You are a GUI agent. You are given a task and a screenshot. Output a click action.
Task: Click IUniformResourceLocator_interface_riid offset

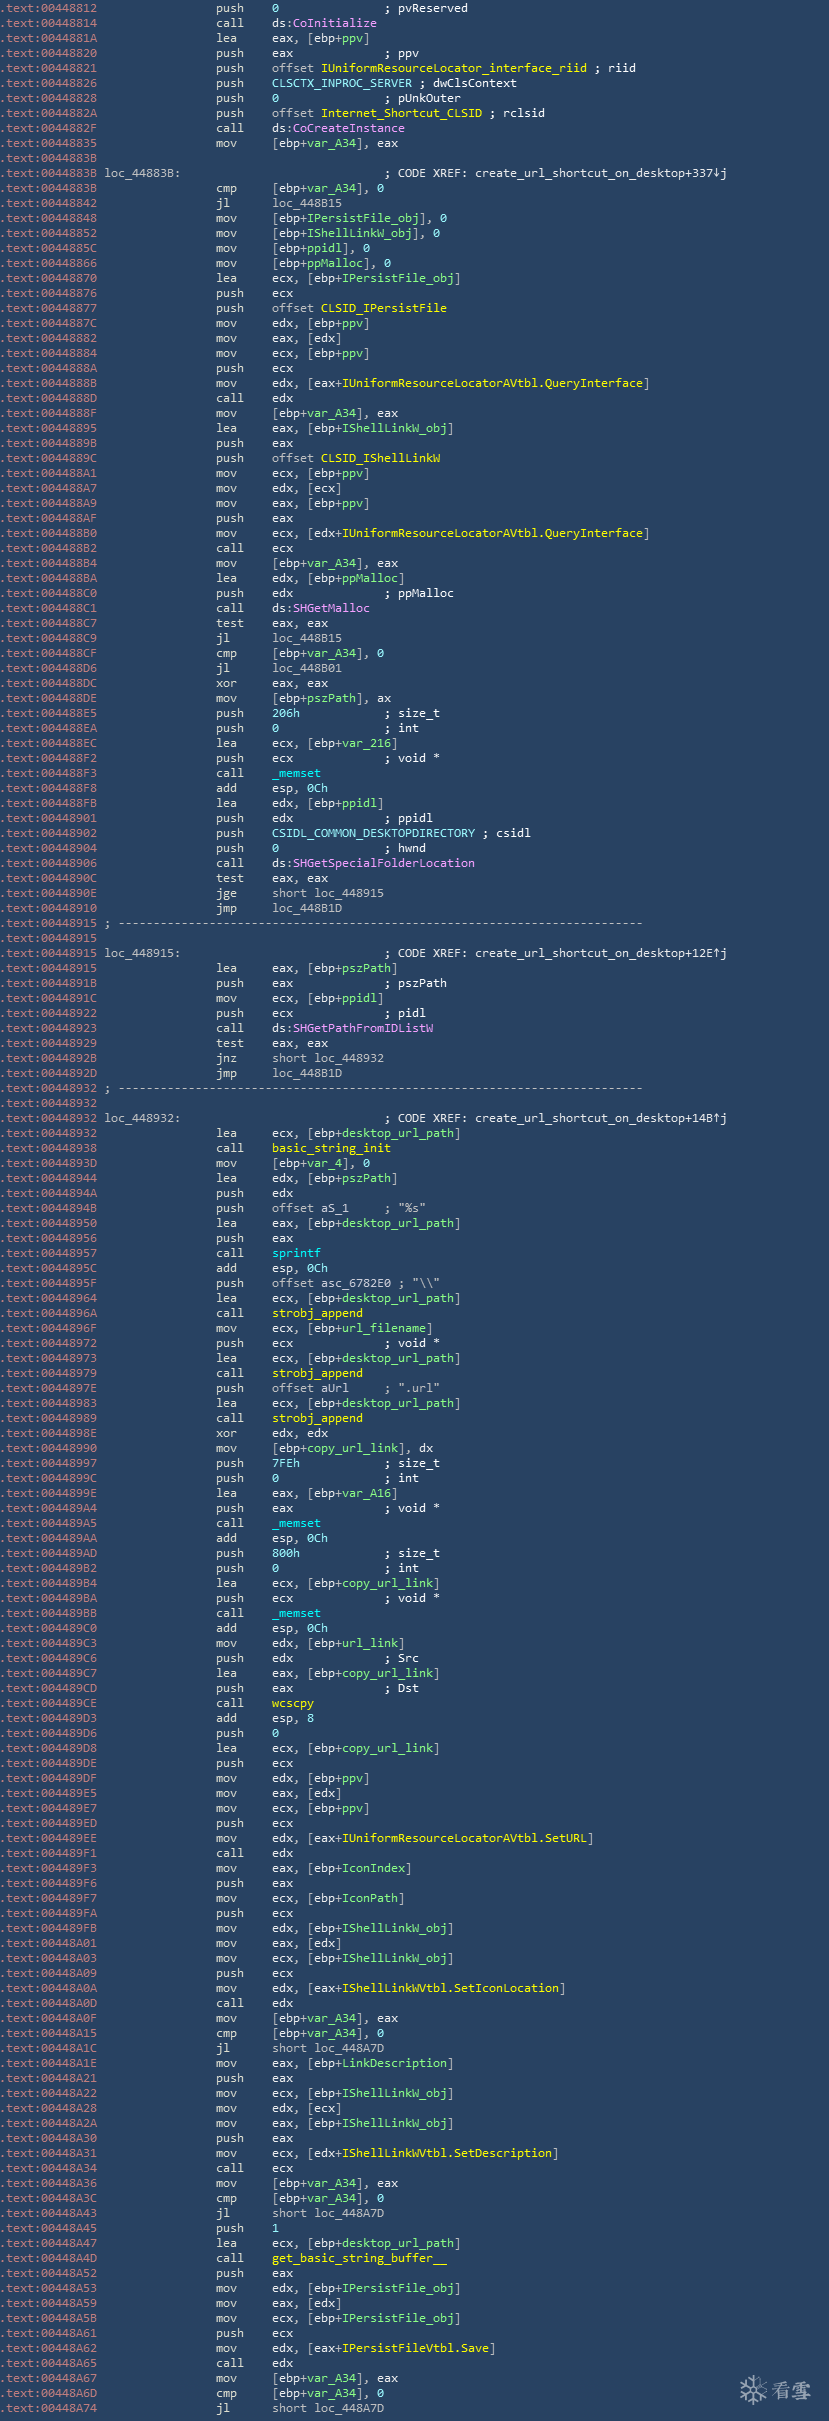454,68
